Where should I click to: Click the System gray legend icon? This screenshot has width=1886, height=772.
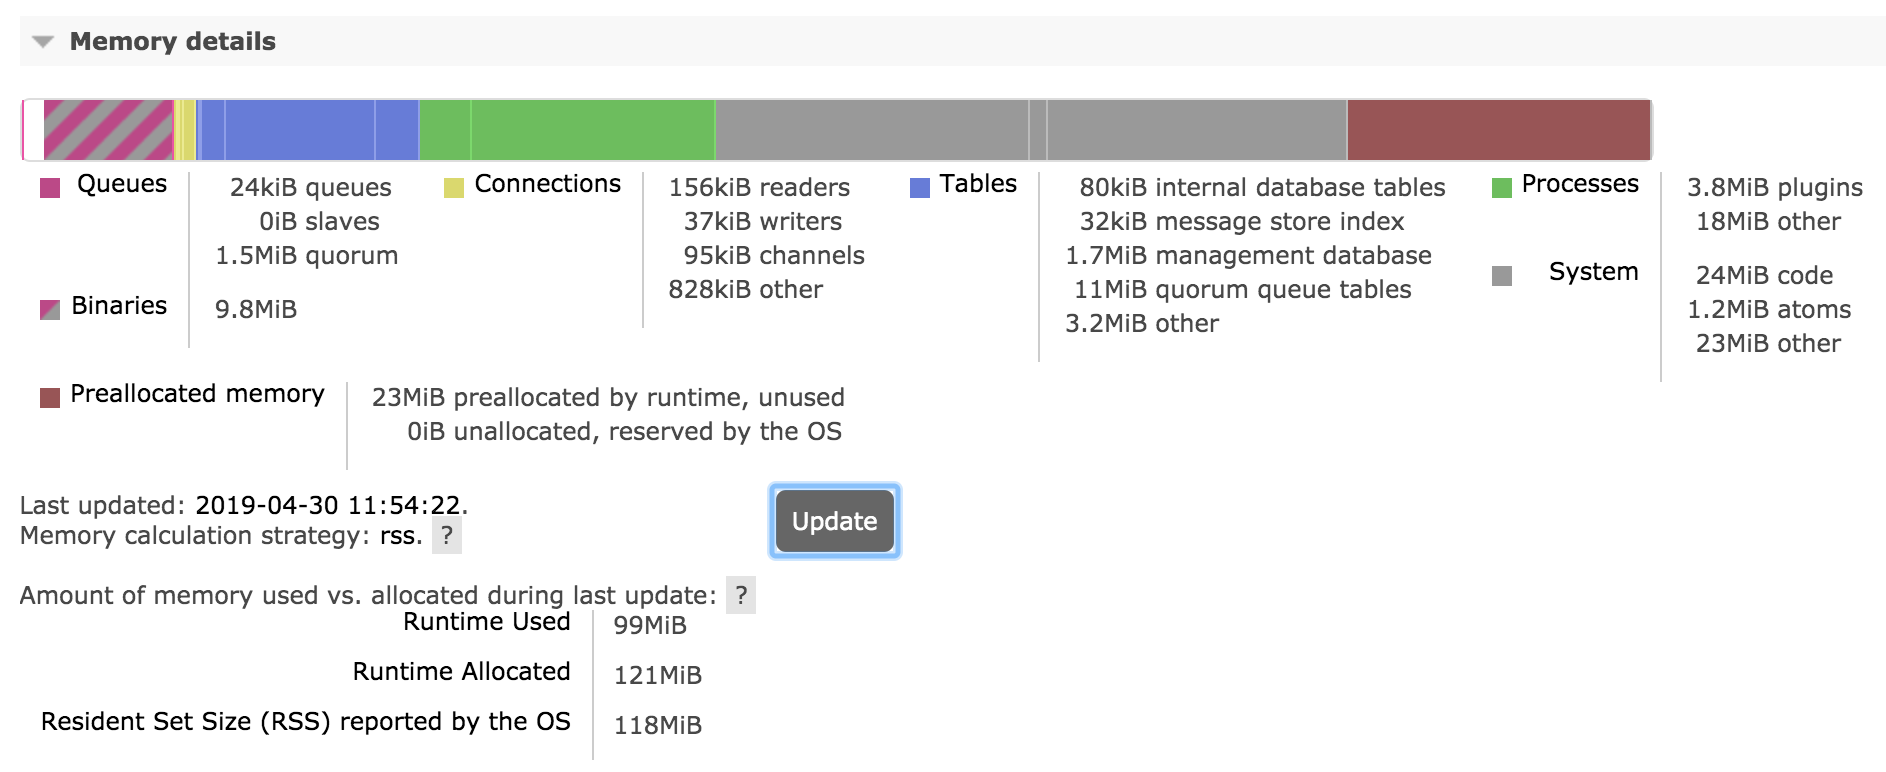pyautogui.click(x=1500, y=272)
